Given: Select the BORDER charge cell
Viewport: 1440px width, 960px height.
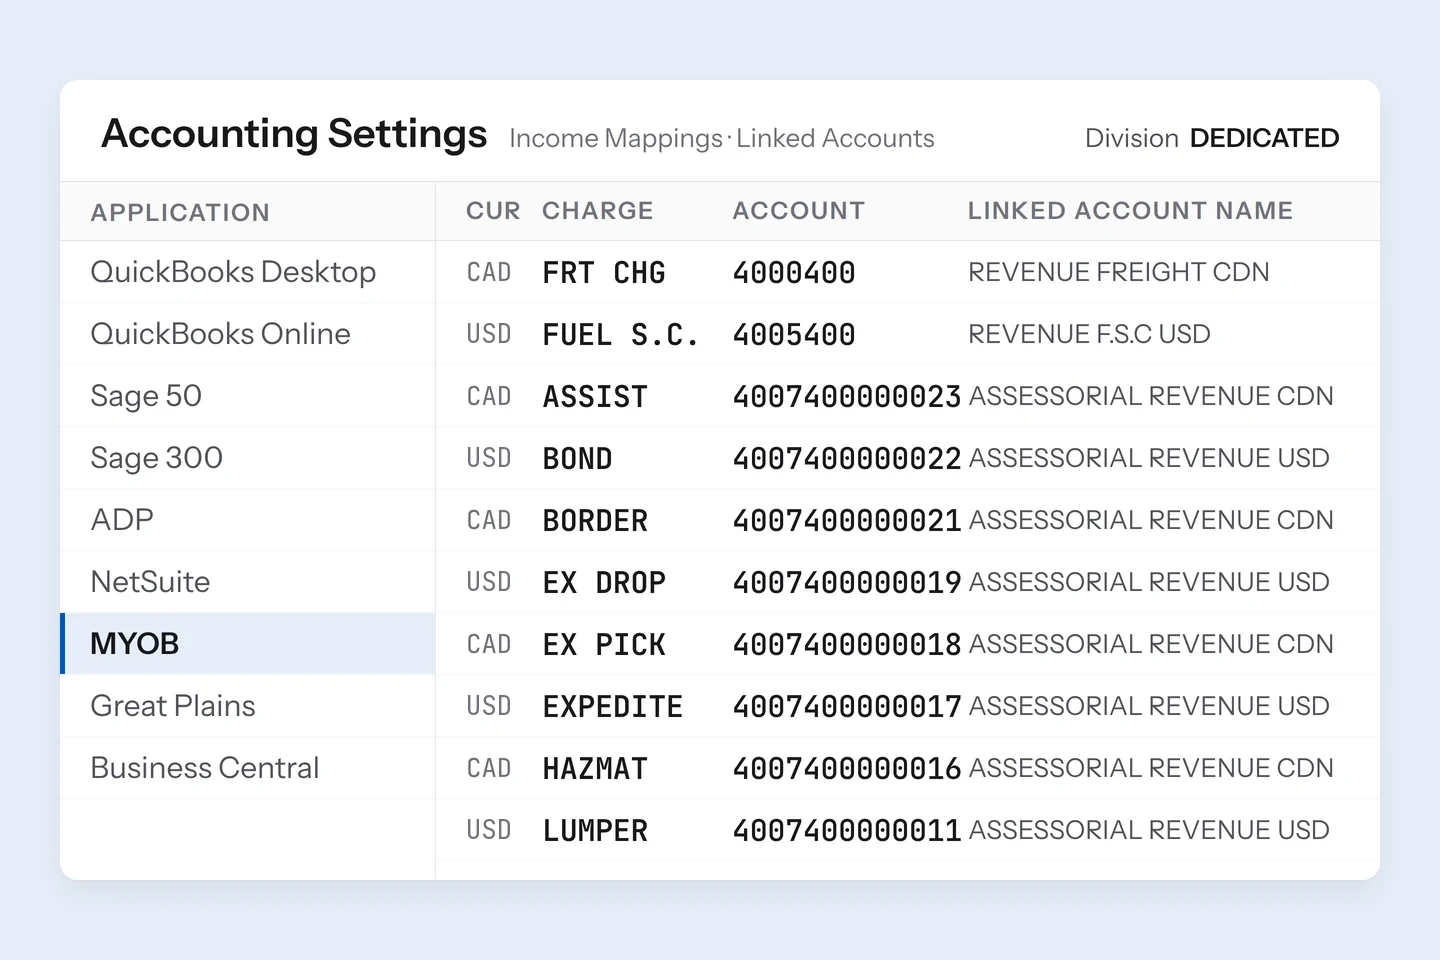Looking at the screenshot, I should (x=595, y=520).
